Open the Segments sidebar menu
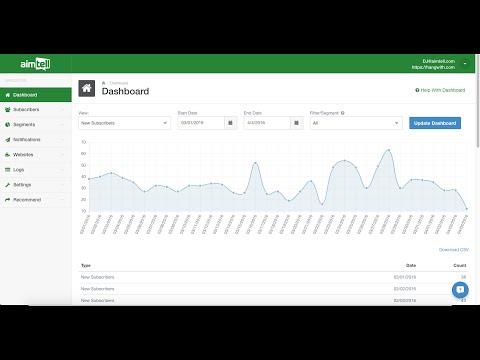This screenshot has width=480, height=360. click(36, 125)
